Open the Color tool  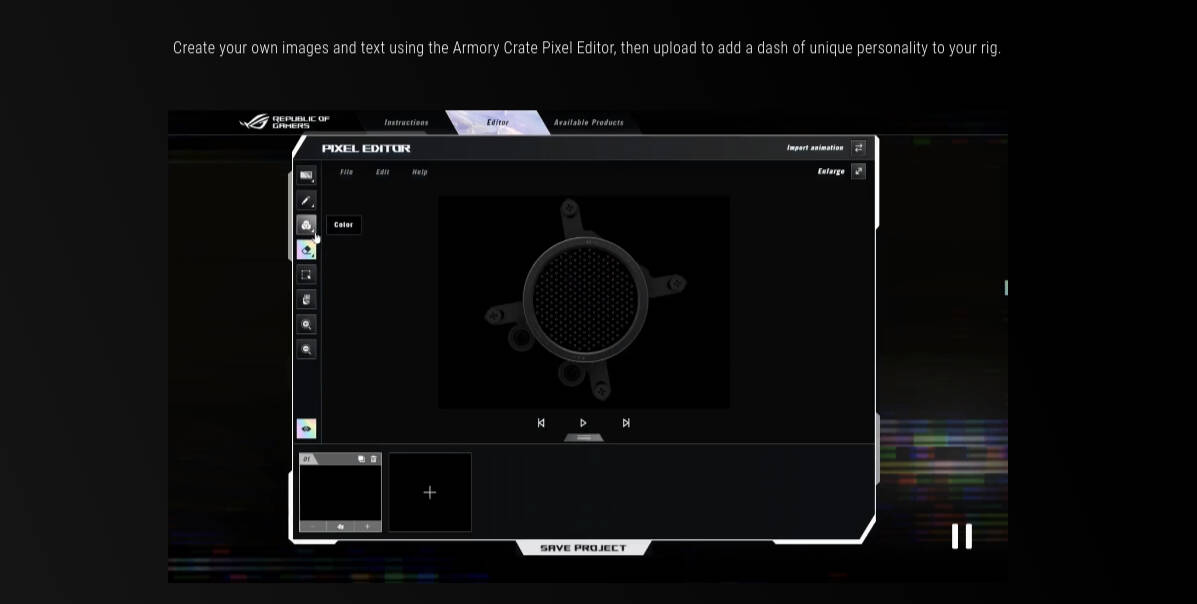click(x=306, y=225)
